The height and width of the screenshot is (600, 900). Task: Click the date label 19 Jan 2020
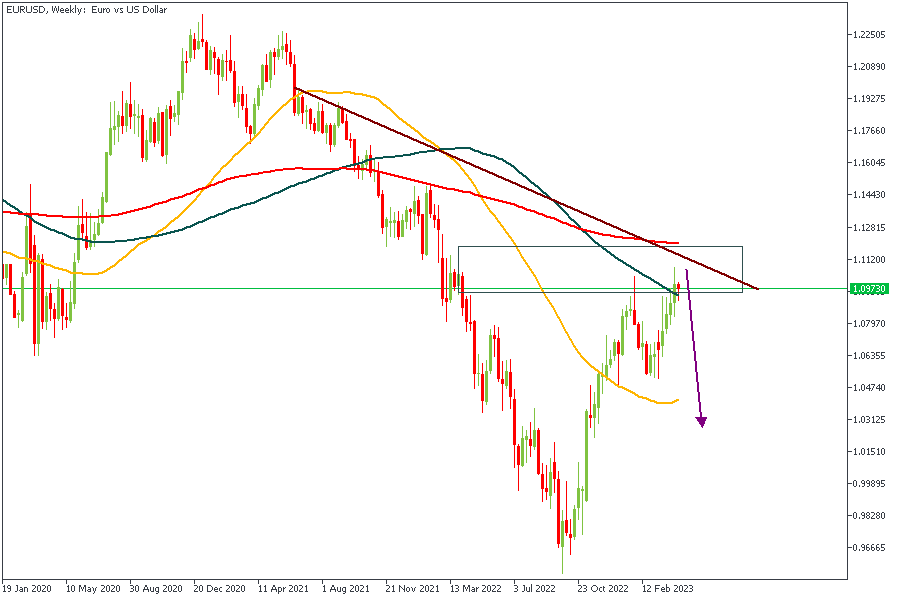tap(26, 589)
